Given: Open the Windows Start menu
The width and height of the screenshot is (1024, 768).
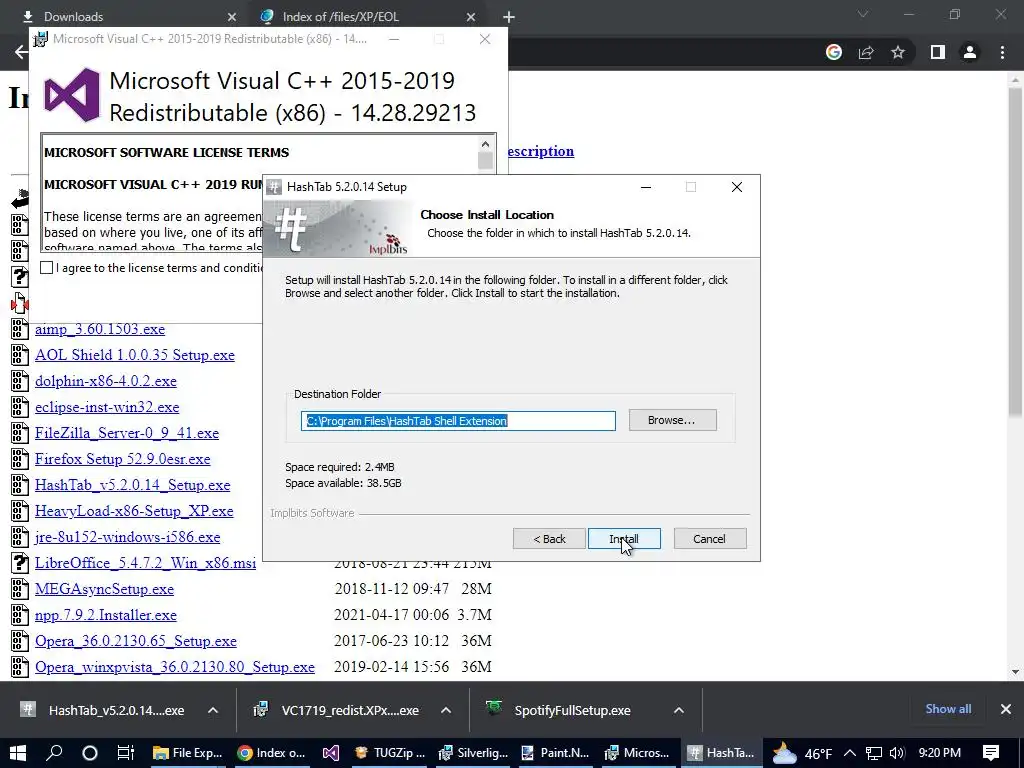Looking at the screenshot, I should pos(18,753).
